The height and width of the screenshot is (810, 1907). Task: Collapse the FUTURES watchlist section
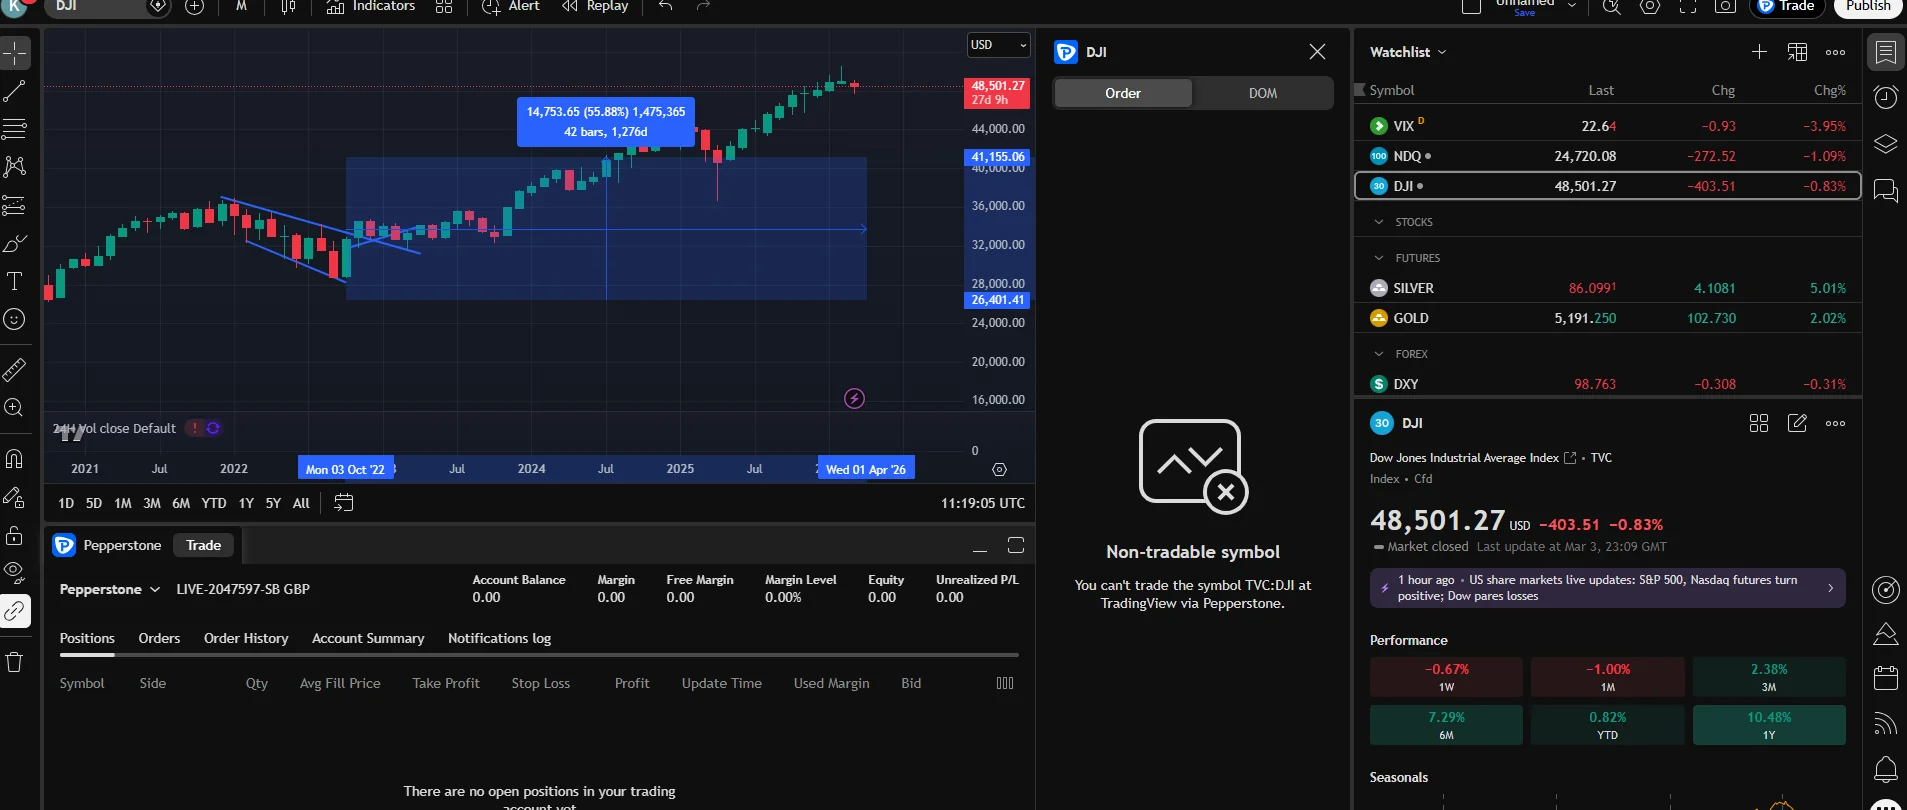(1379, 258)
